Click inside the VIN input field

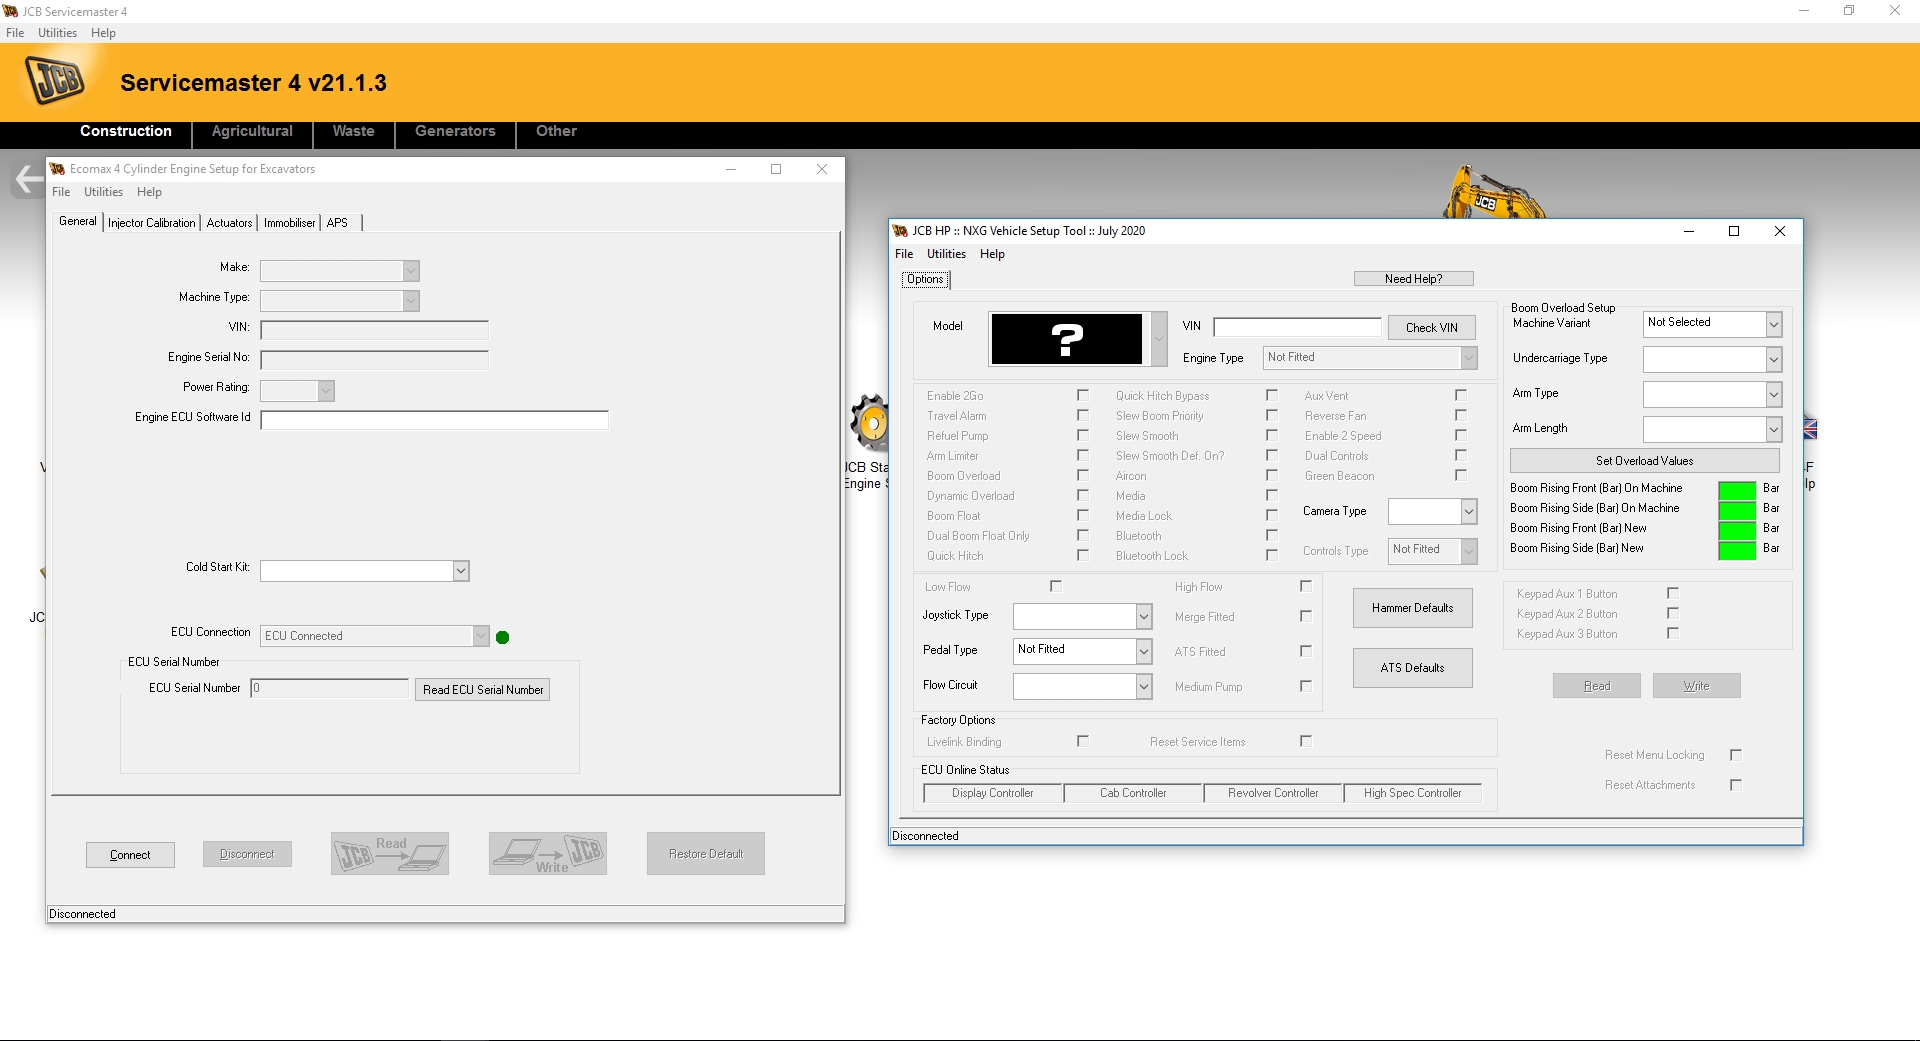click(1297, 327)
